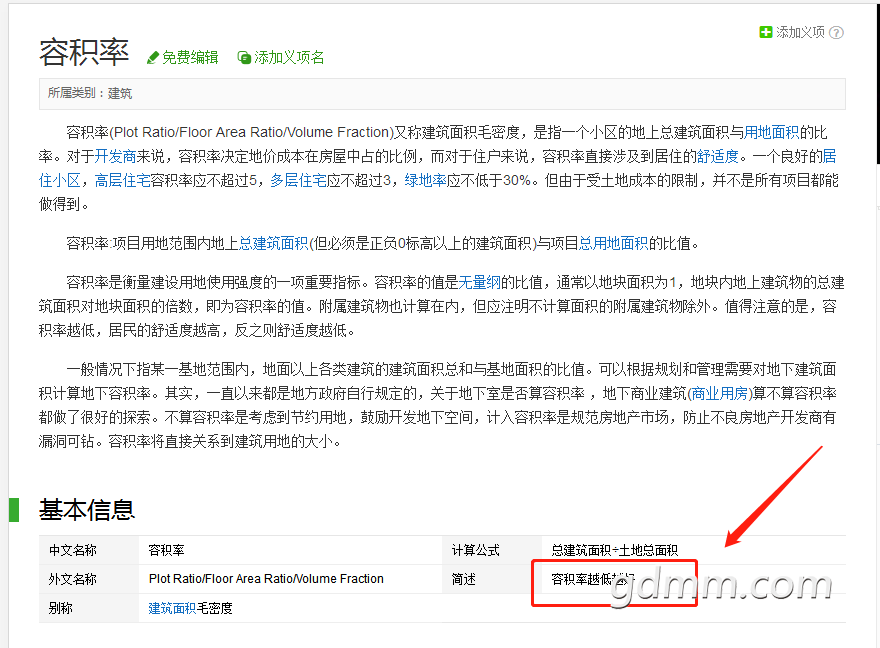Image resolution: width=880 pixels, height=648 pixels.
Task: Click the 容积率 page title
Action: click(84, 52)
